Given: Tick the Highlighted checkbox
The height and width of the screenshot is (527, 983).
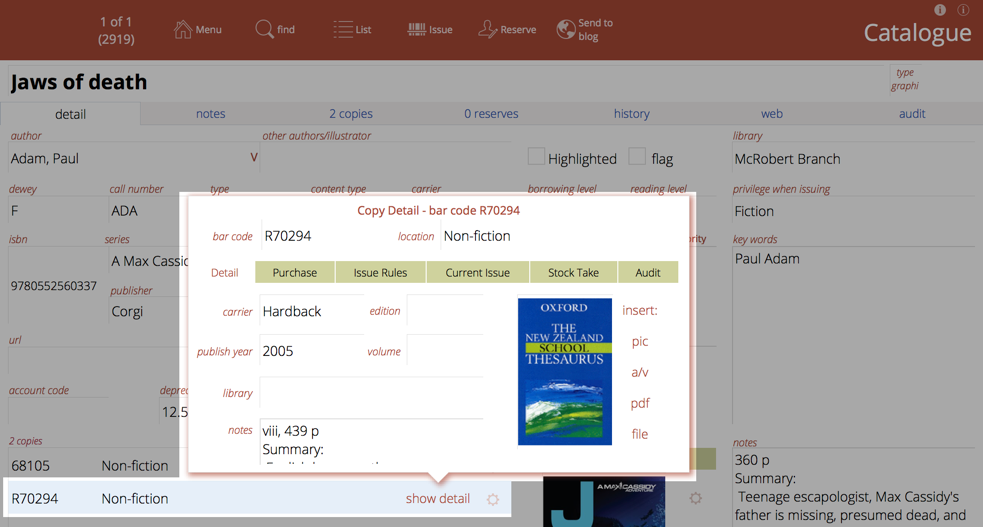Looking at the screenshot, I should click(536, 157).
